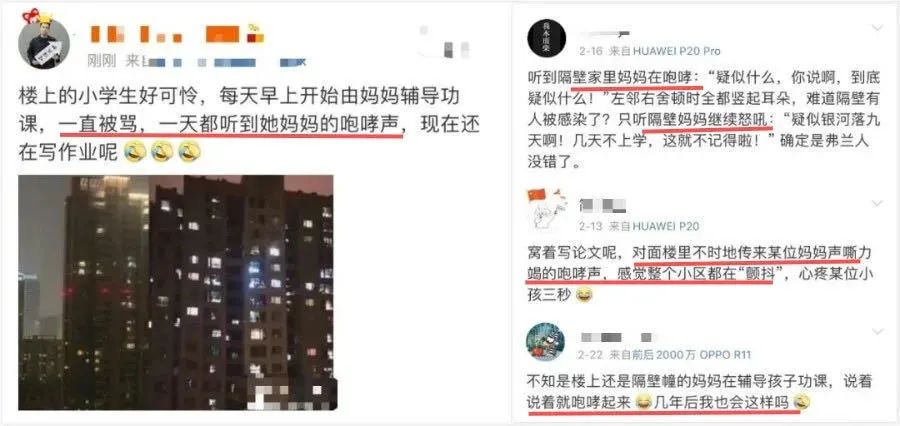Open the poster's avatar with crown

tap(44, 44)
